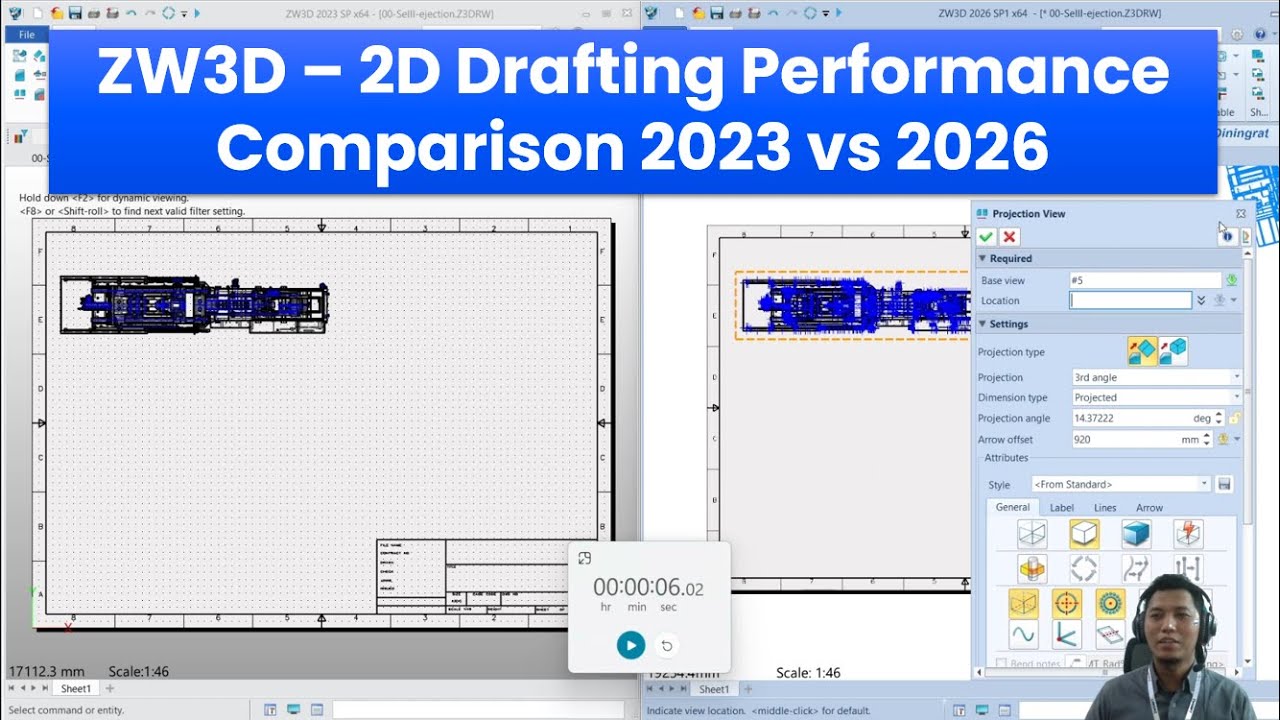
Task: Cancel Projection View with red X
Action: click(1010, 237)
